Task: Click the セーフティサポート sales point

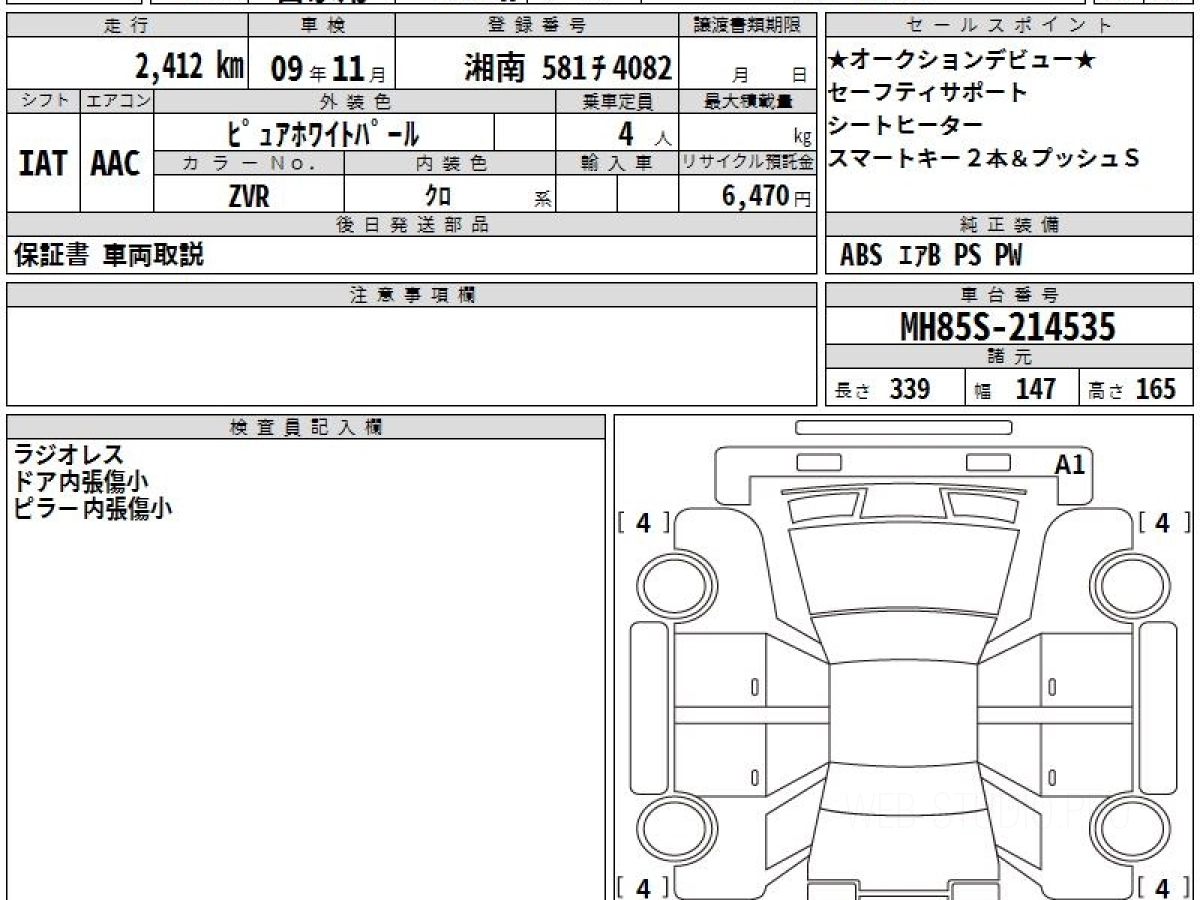Action: click(x=928, y=93)
